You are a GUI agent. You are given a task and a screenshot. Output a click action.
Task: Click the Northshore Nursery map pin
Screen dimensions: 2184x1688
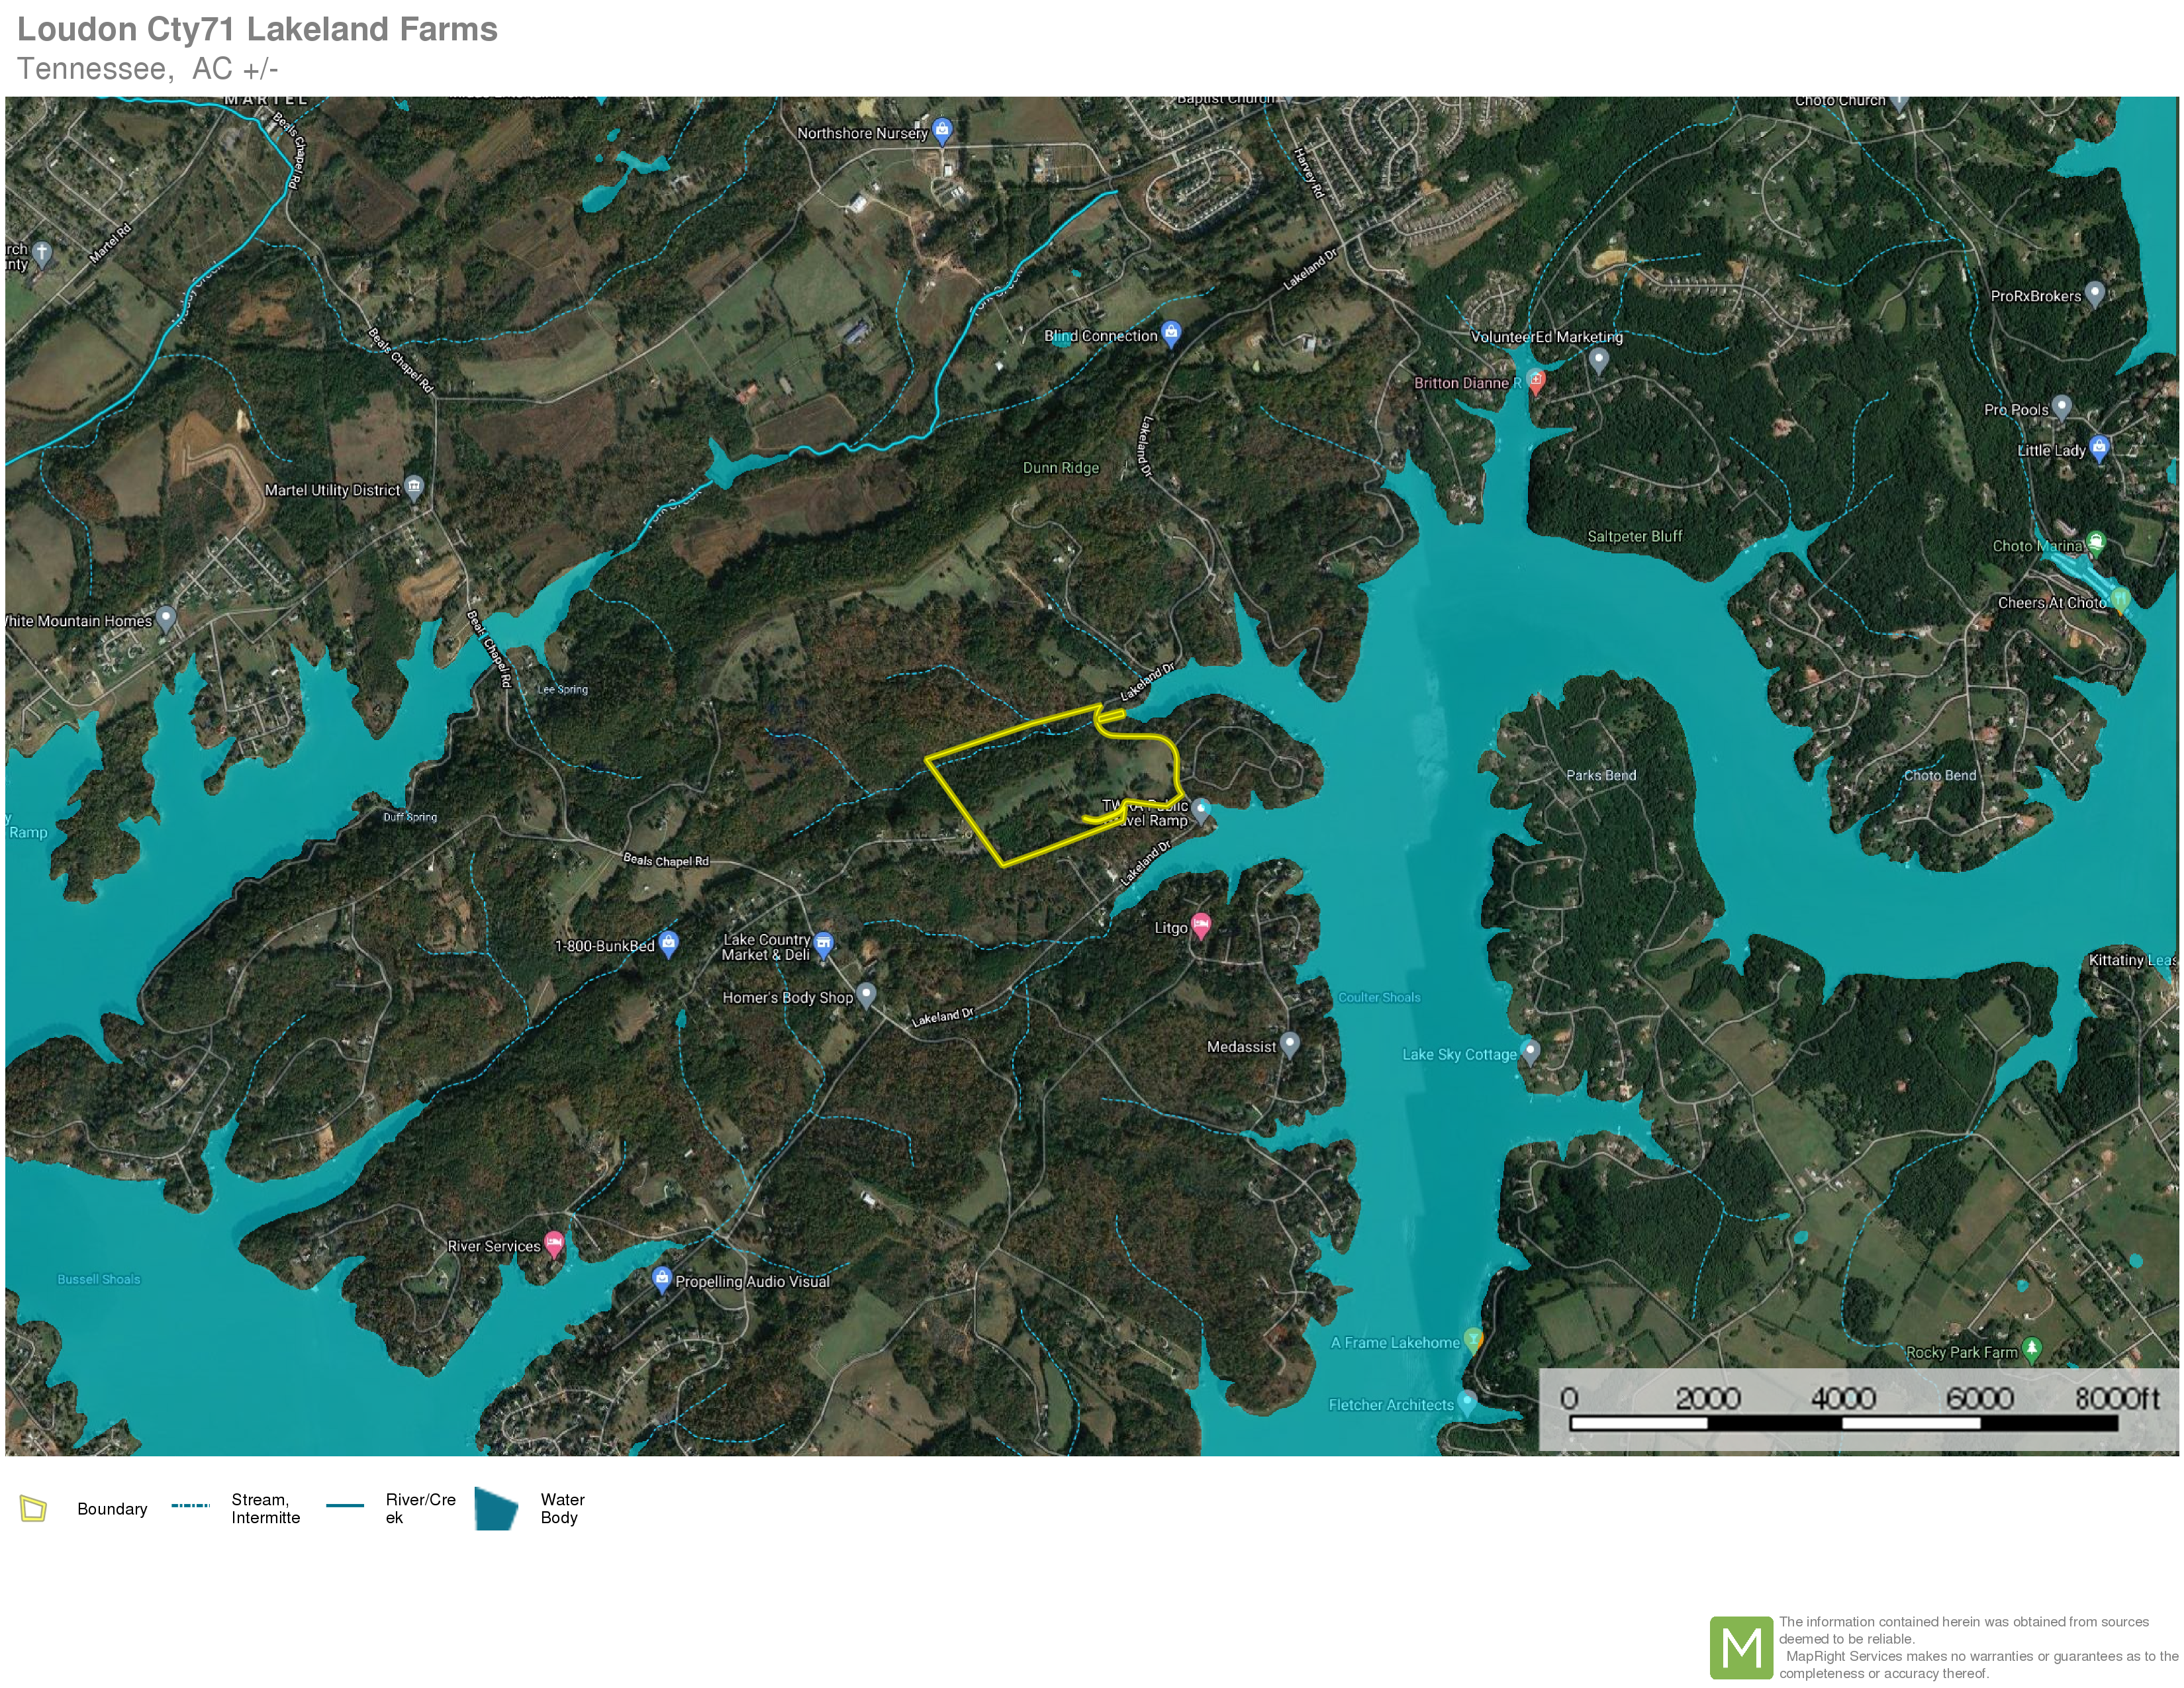pyautogui.click(x=942, y=130)
